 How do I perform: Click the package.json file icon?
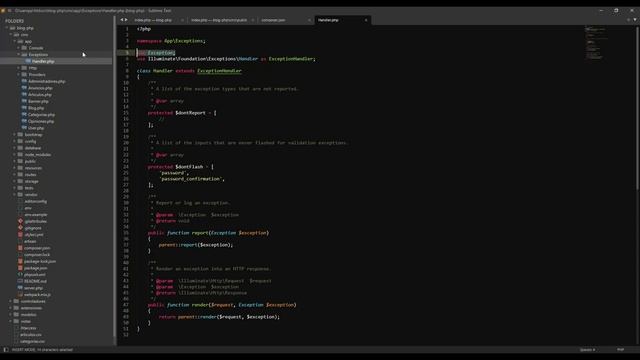pyautogui.click(x=20, y=268)
